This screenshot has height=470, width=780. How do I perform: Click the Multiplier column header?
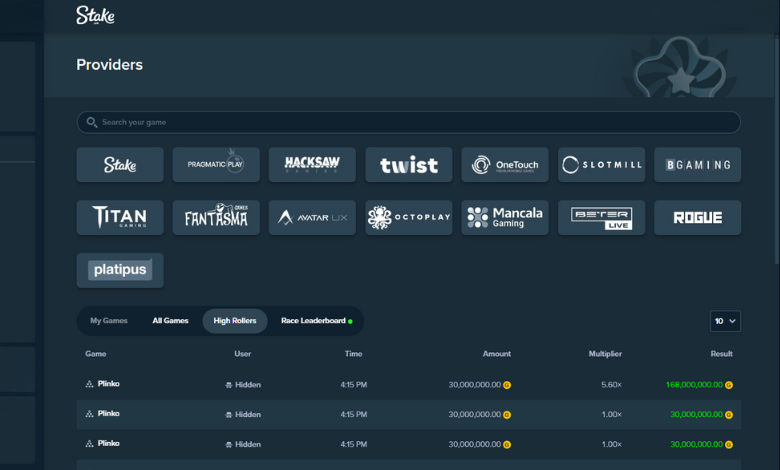pyautogui.click(x=605, y=354)
